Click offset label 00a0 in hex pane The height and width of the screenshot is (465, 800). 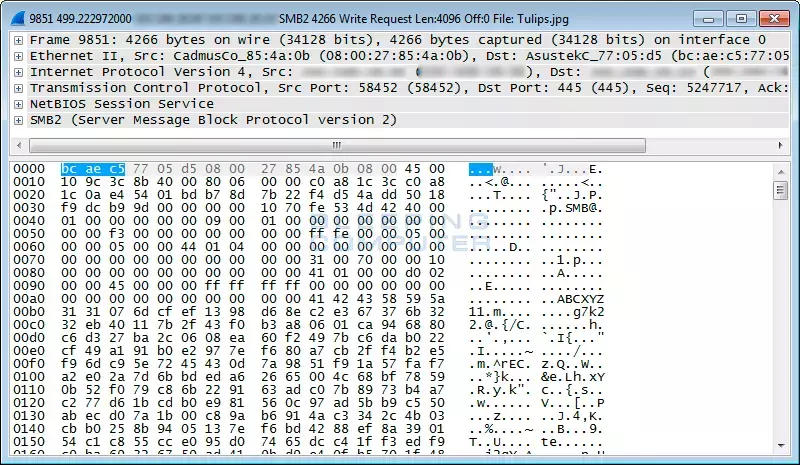point(29,299)
